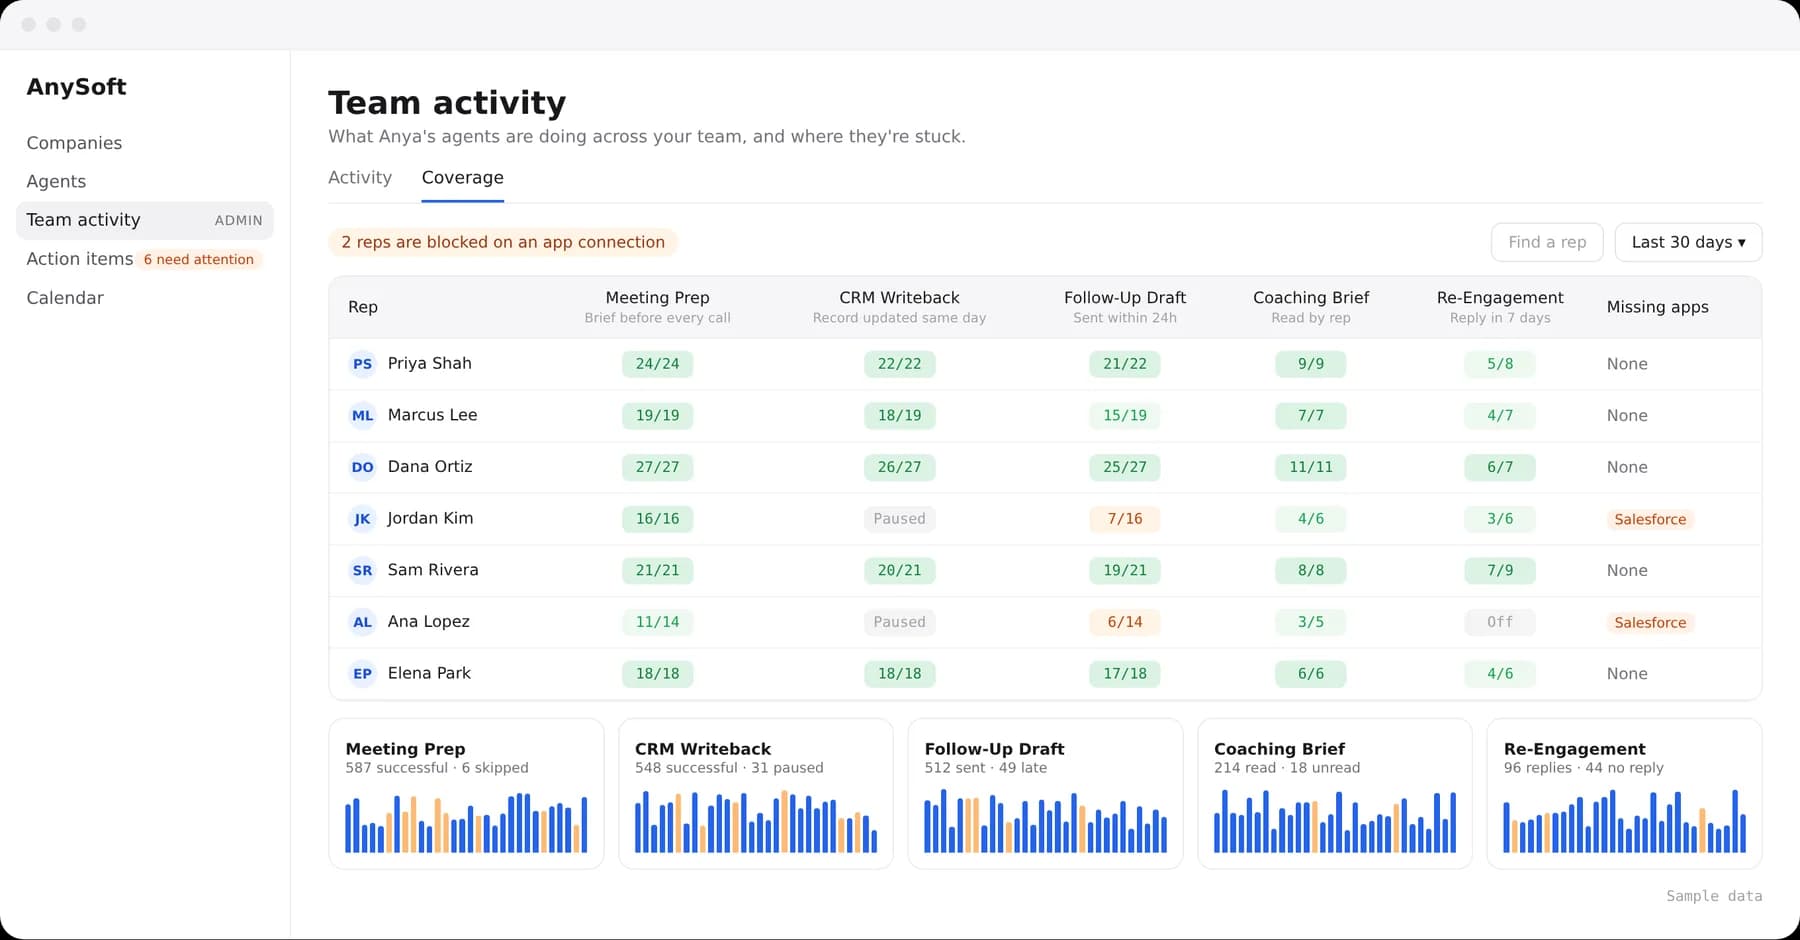Screen dimensions: 1800x940
Task: Click Jordan Kim's Salesforce missing app tag
Action: (1650, 519)
